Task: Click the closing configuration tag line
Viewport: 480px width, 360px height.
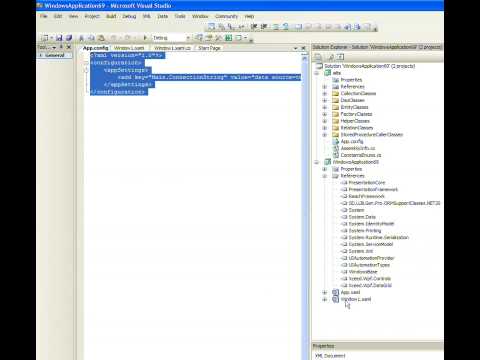Action: [x=118, y=92]
